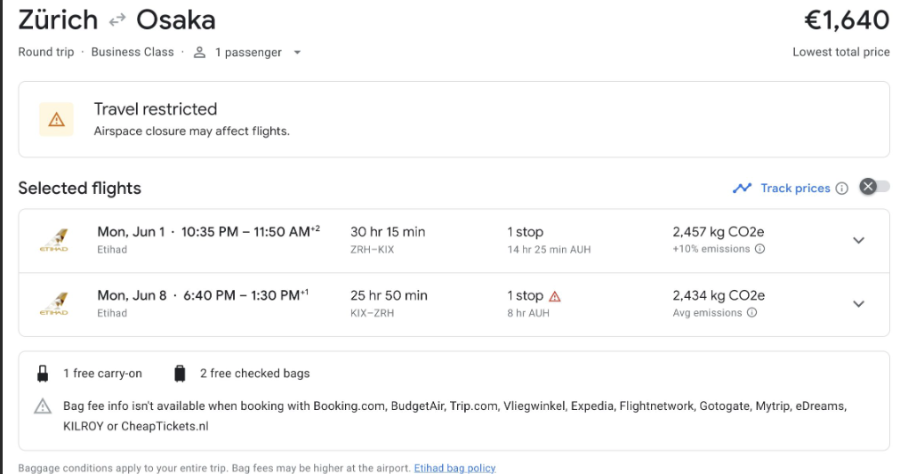Click the bag fee info warning triangle

pyautogui.click(x=42, y=406)
